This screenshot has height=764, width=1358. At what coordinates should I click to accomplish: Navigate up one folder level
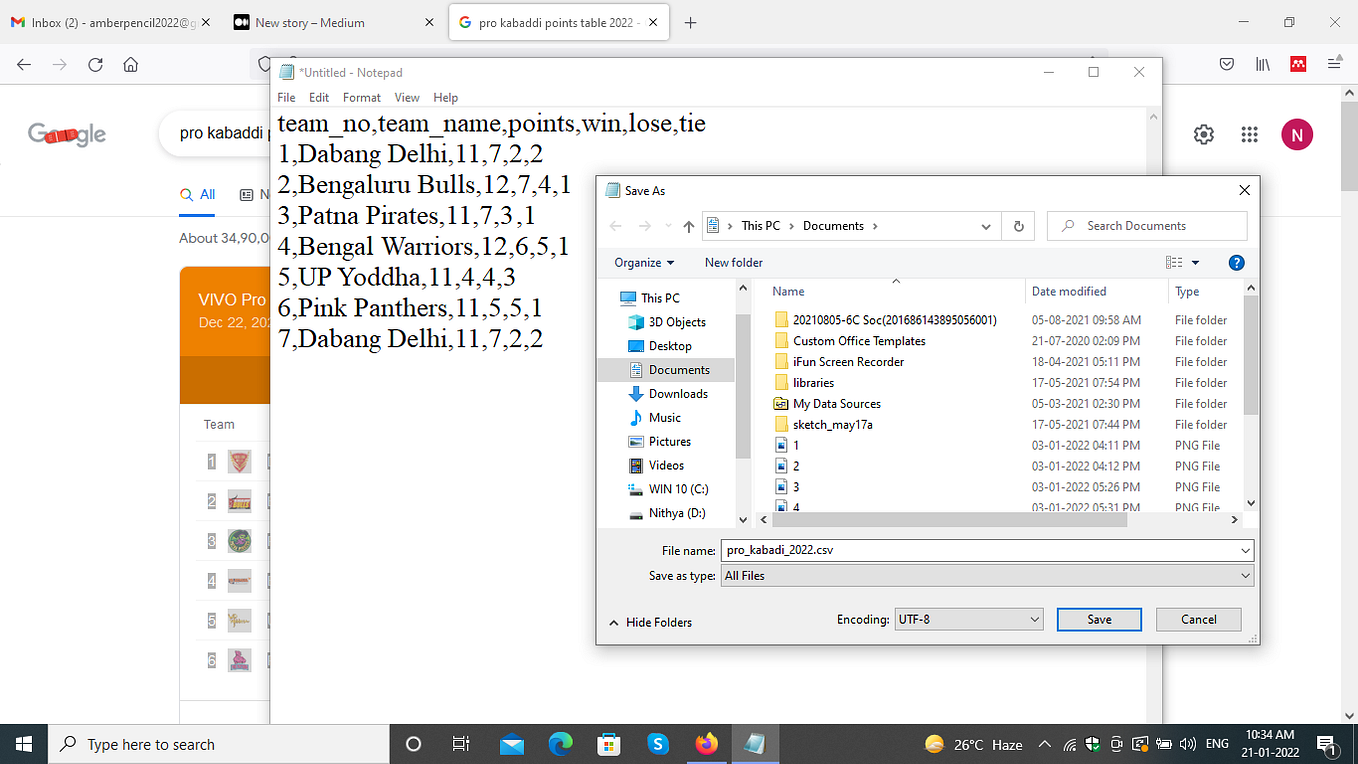point(687,225)
